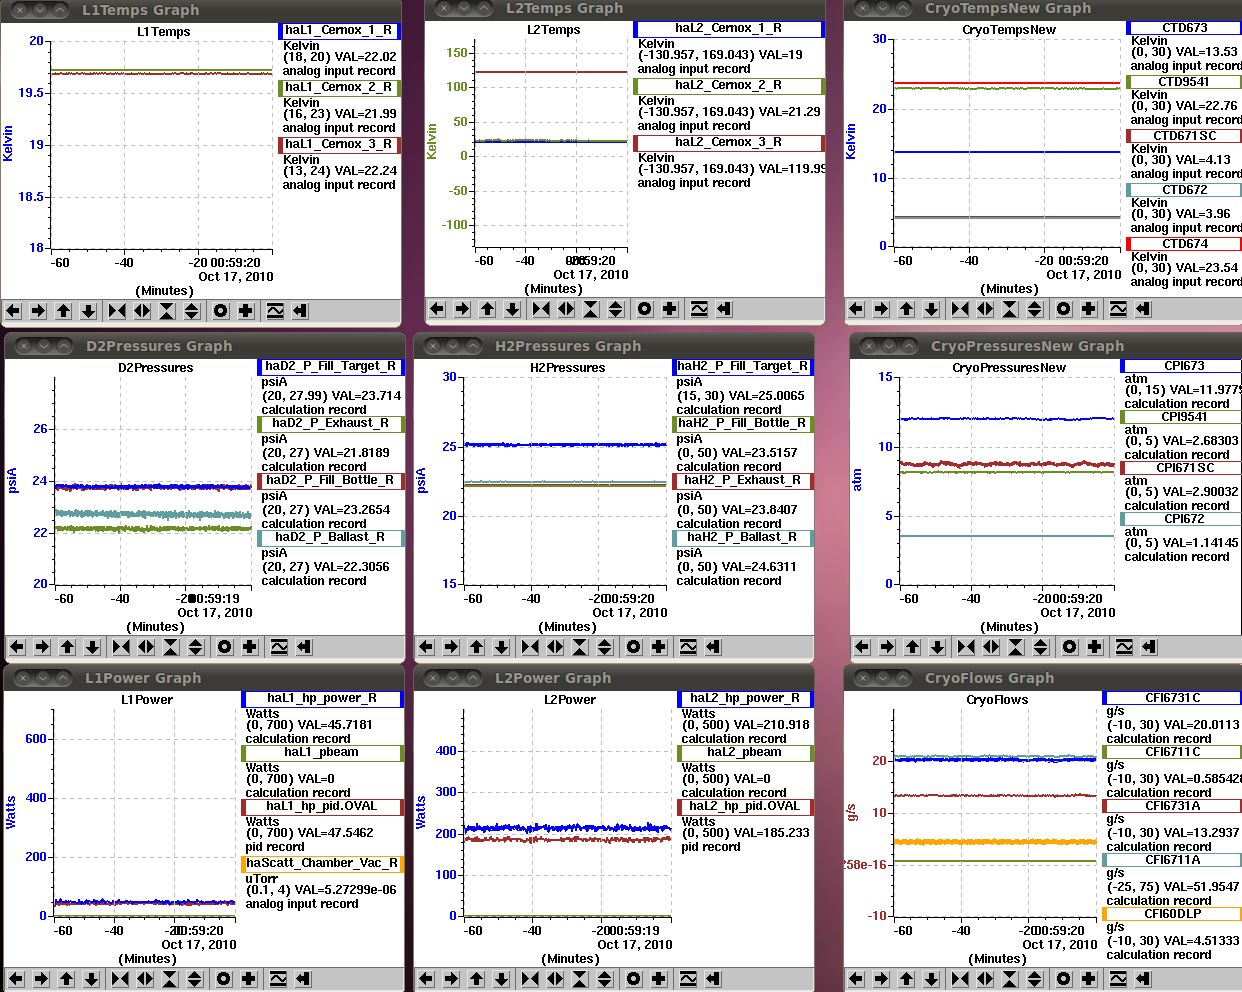Click VAL=25.0065 reading in H2Pressures legend
The image size is (1242, 992).
pyautogui.click(x=762, y=396)
